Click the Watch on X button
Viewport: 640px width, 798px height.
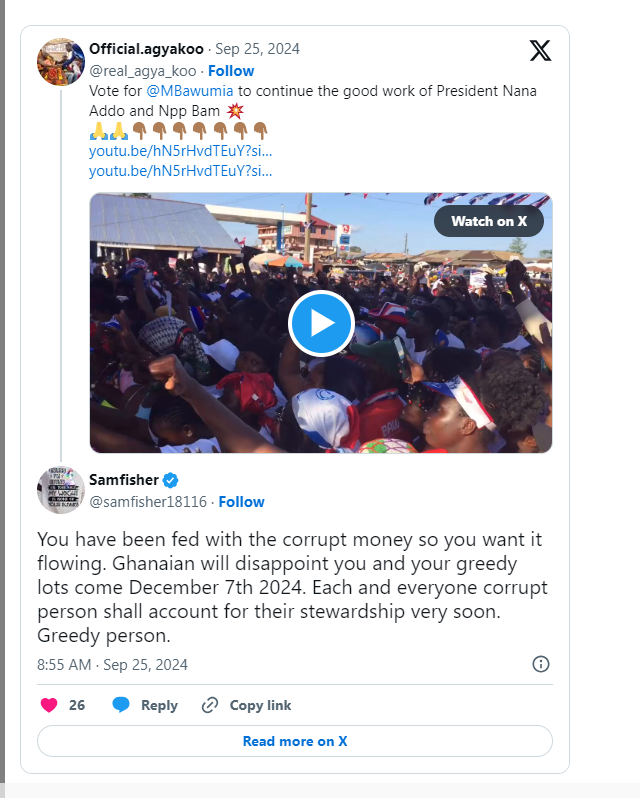click(x=489, y=221)
